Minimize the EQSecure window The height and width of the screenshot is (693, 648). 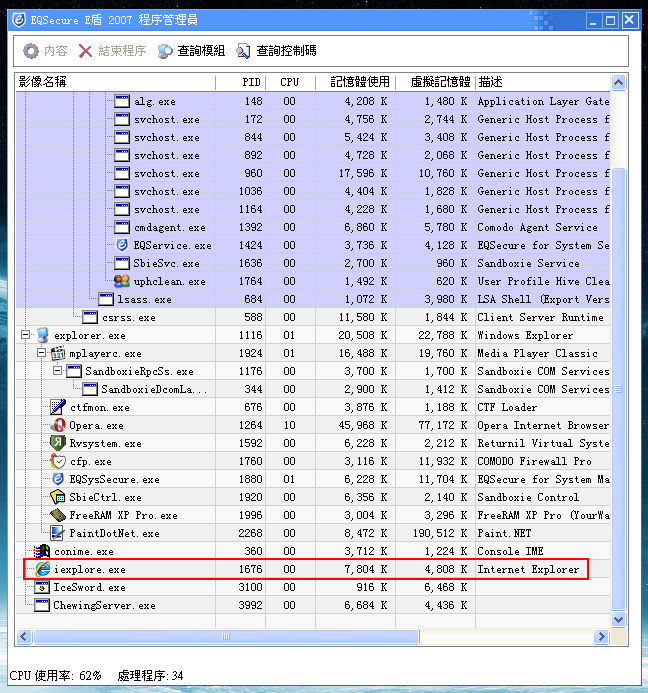(x=593, y=20)
